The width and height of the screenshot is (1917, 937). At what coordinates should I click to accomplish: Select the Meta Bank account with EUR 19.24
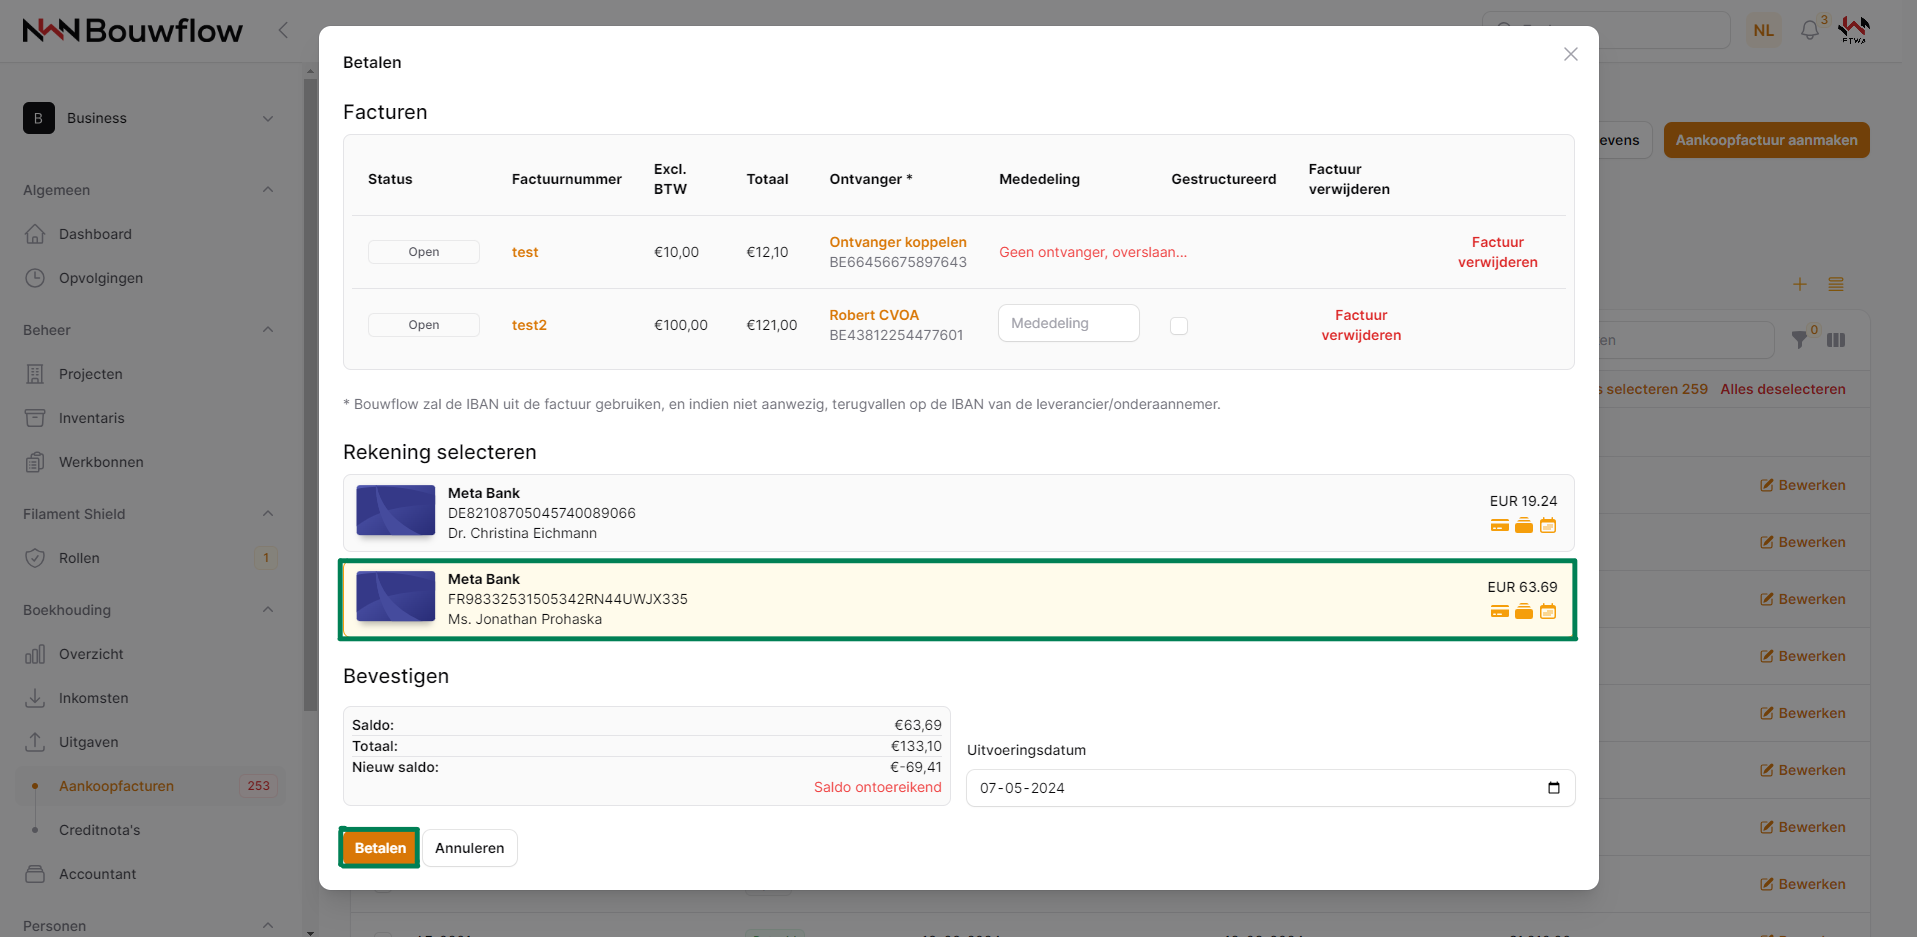pos(957,513)
